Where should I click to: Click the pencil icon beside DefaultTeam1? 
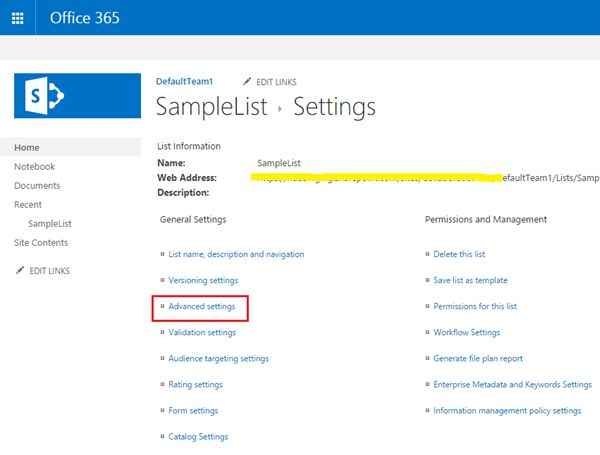247,81
